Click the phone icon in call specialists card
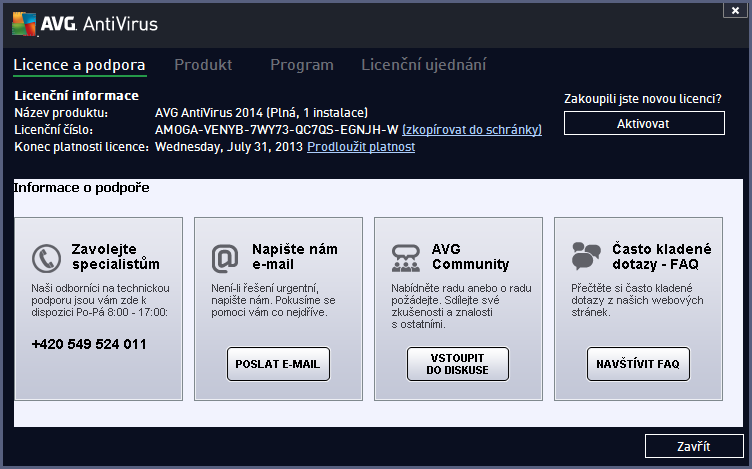The height and width of the screenshot is (469, 752). click(x=47, y=258)
